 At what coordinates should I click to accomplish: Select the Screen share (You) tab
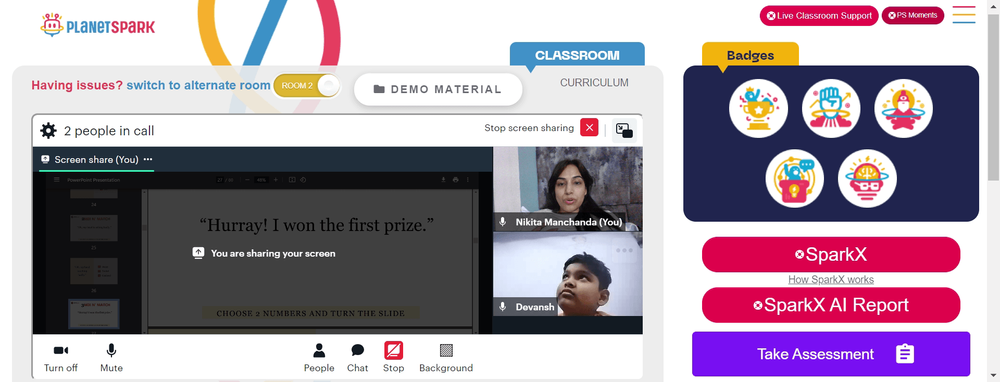[96, 159]
